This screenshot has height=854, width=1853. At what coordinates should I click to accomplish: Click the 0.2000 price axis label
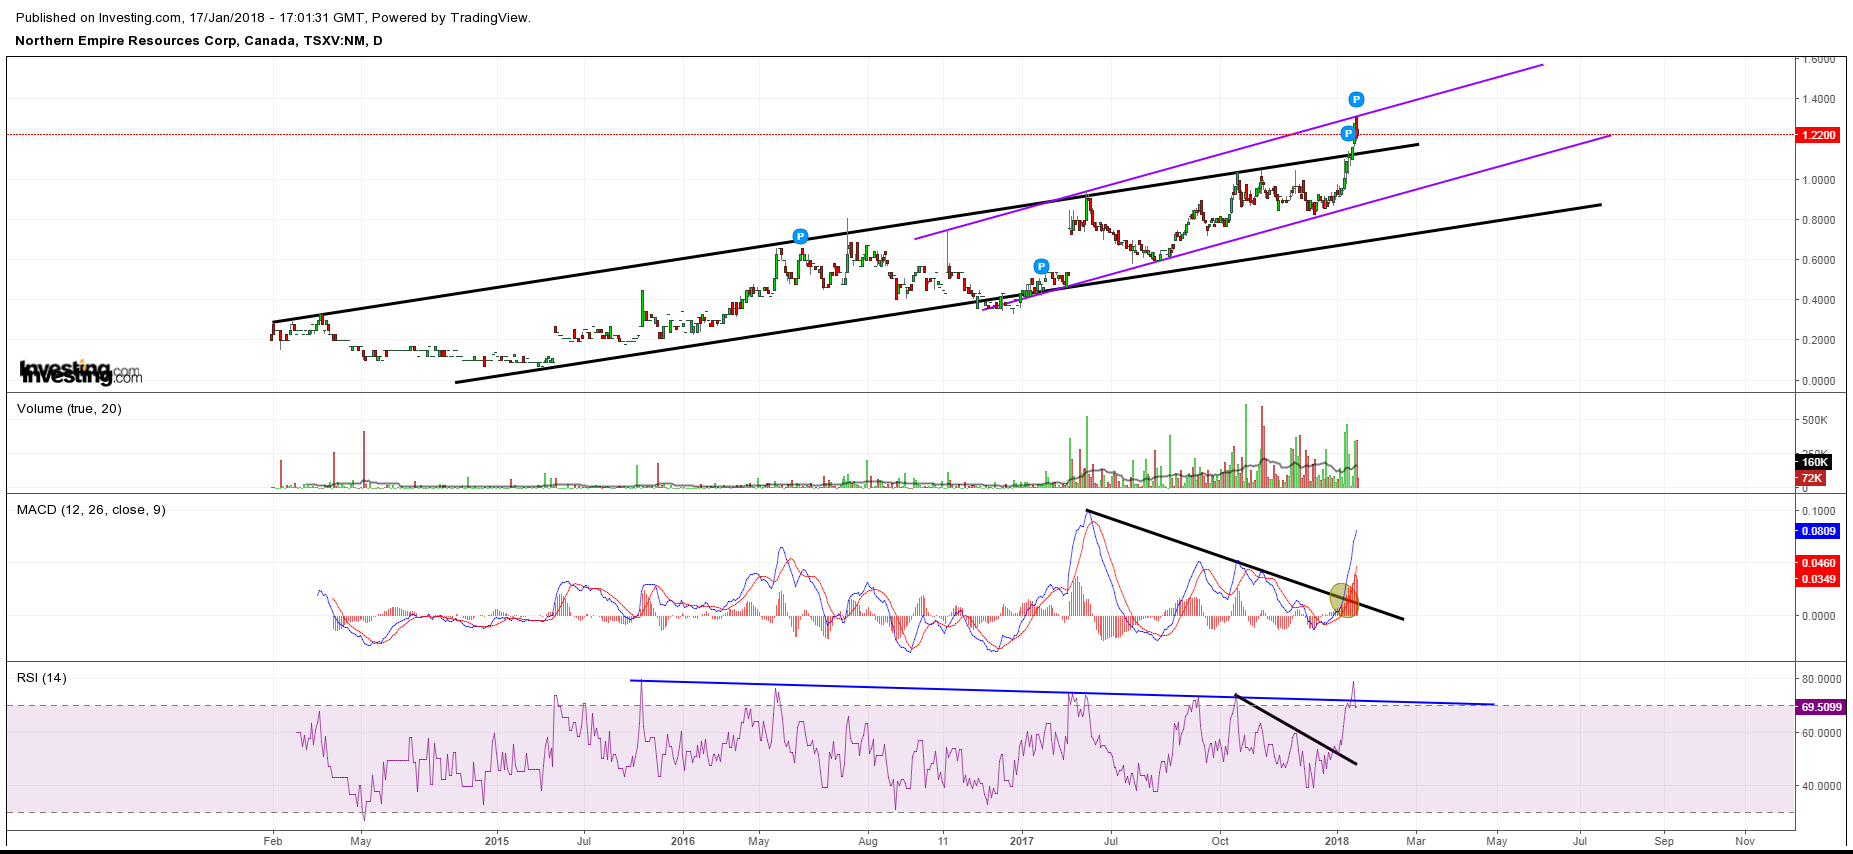point(1819,340)
